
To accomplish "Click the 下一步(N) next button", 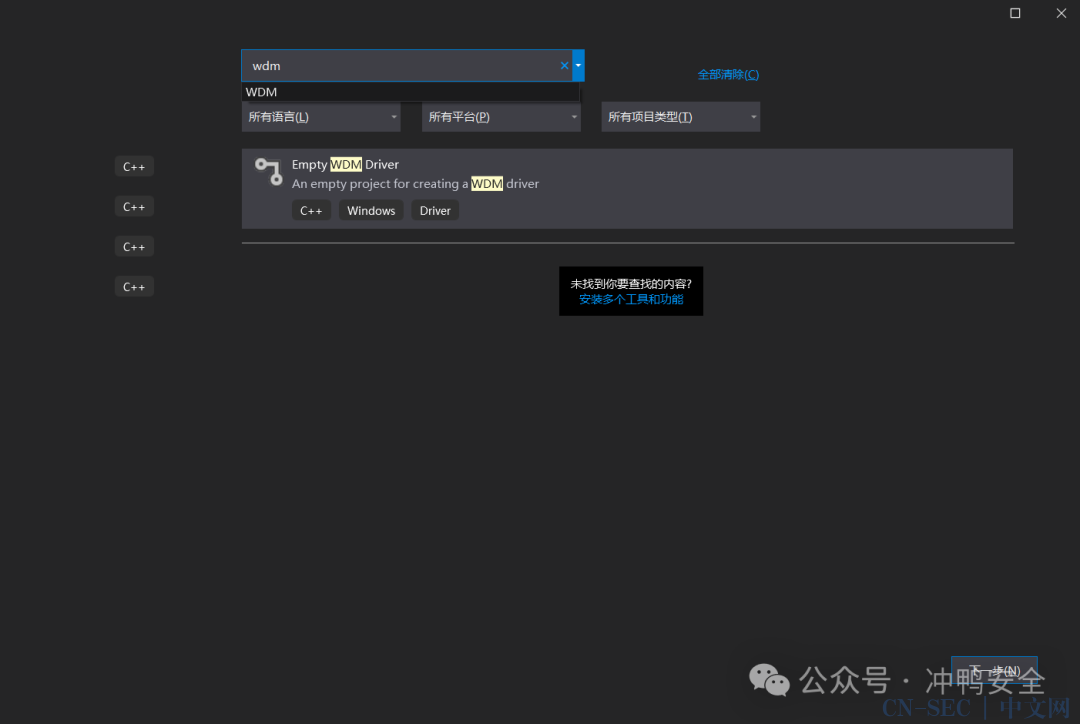I will [994, 670].
